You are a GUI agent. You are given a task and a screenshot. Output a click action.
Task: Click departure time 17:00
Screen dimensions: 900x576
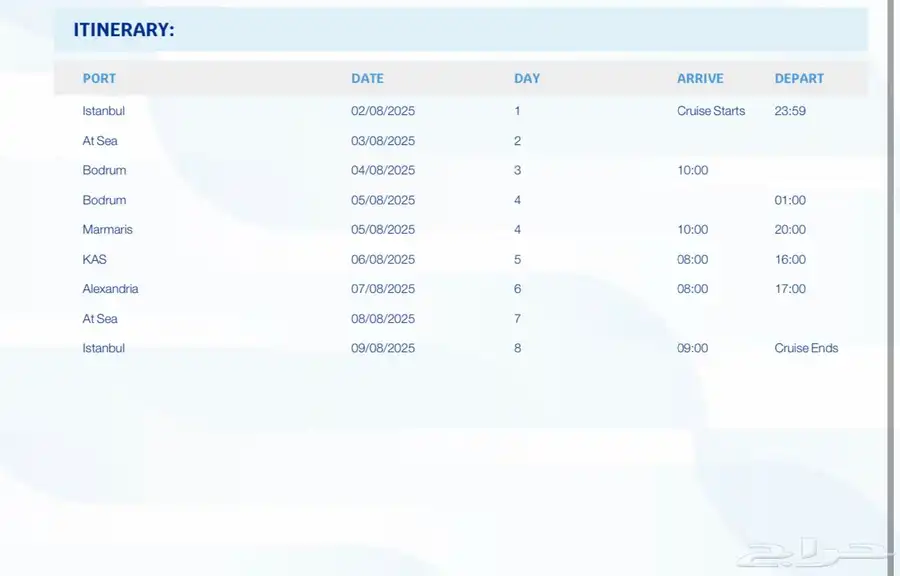click(x=790, y=289)
